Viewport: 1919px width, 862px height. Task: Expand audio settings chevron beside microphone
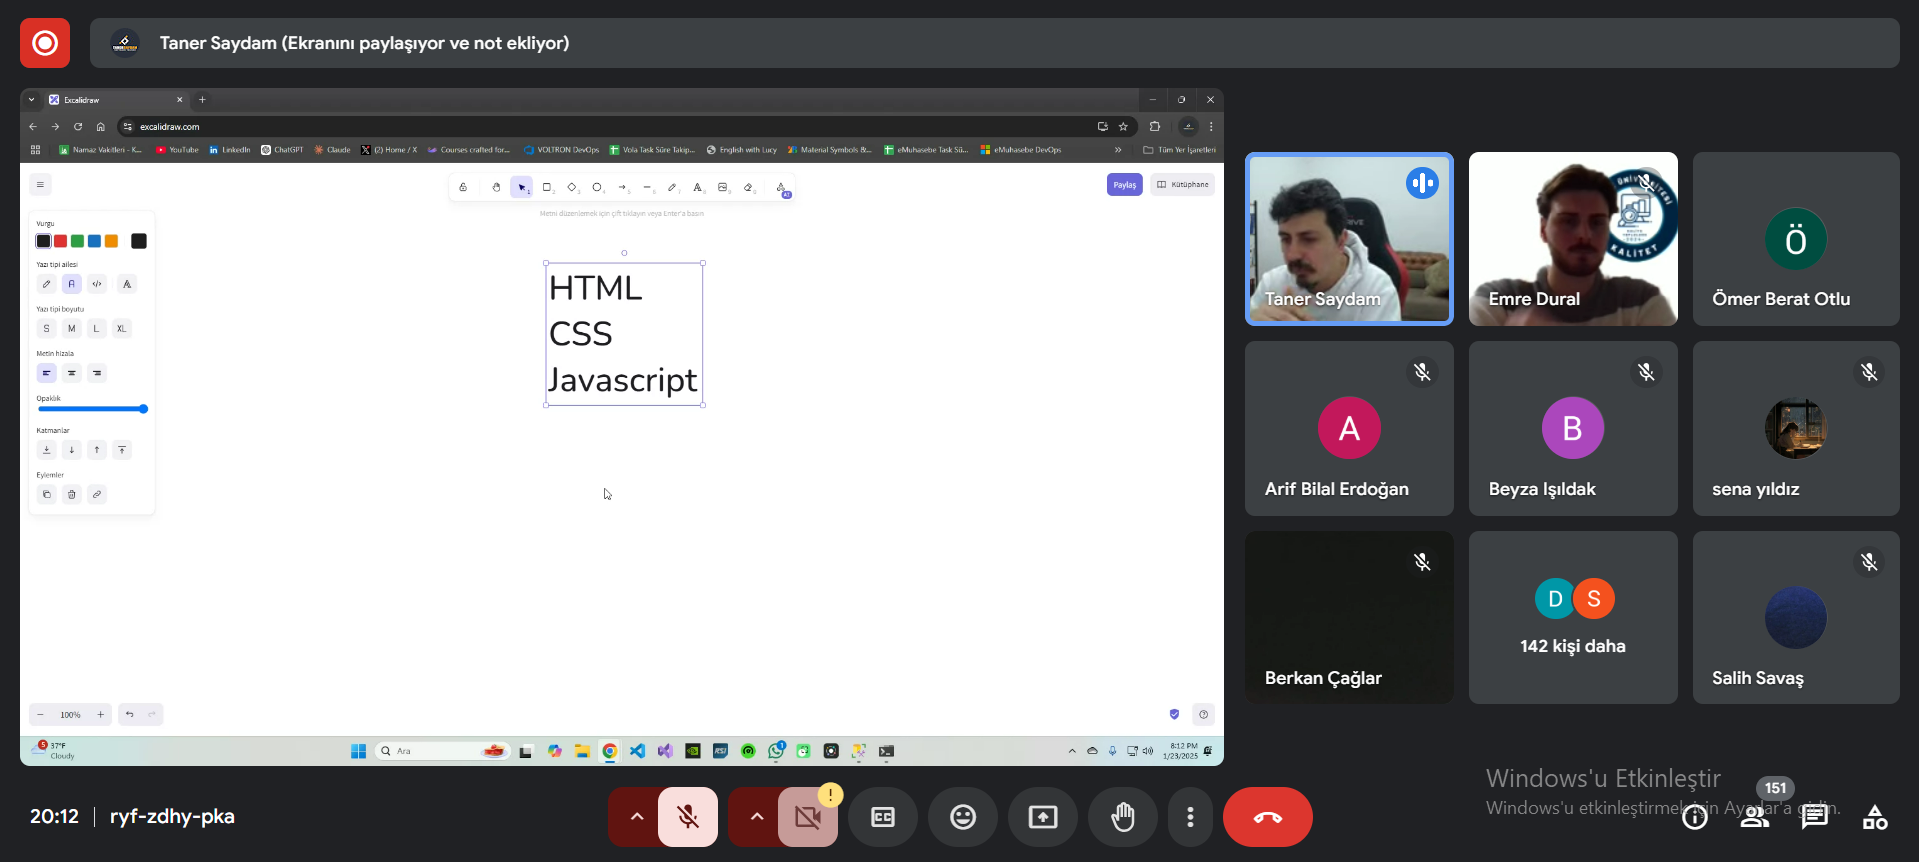point(636,817)
